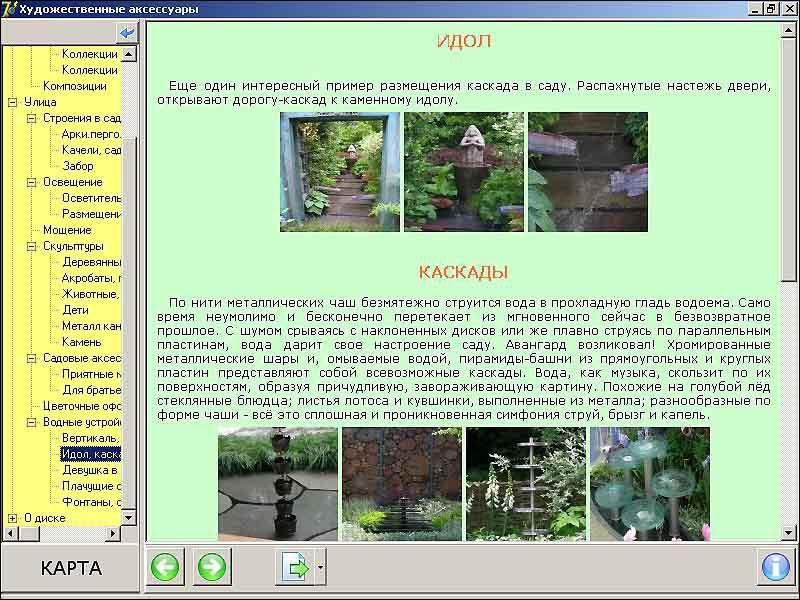Collapse the Освещение tree branch
800x600 pixels.
(x=31, y=182)
